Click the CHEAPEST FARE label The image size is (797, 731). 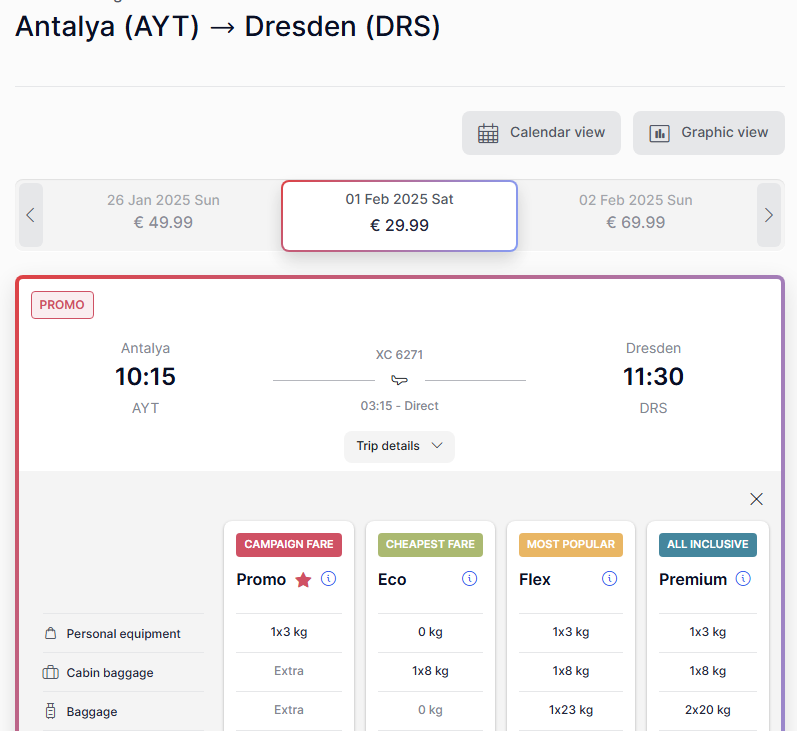[430, 544]
